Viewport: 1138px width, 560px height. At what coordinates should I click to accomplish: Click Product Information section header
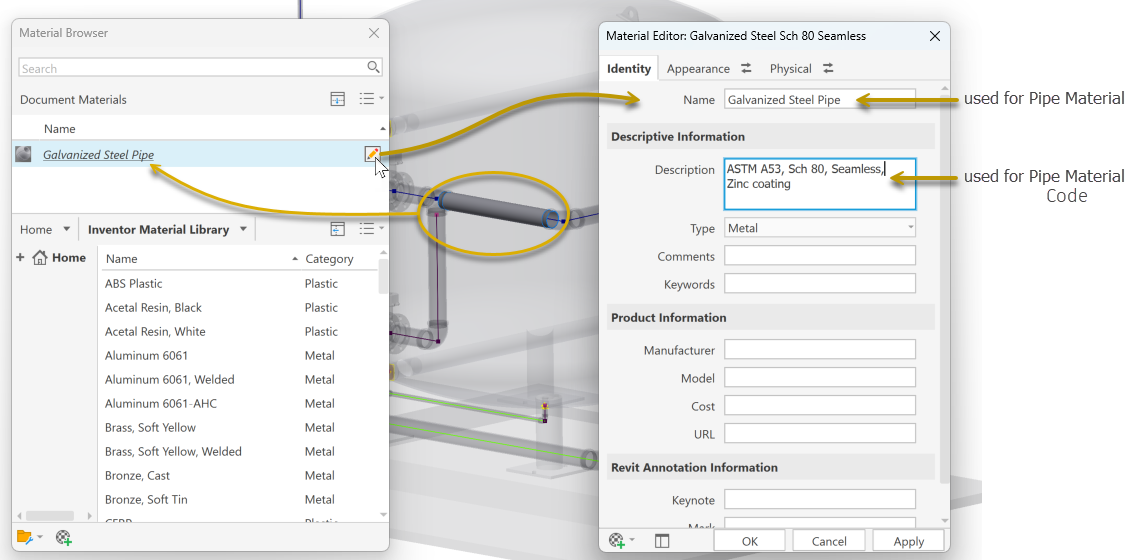pos(771,318)
